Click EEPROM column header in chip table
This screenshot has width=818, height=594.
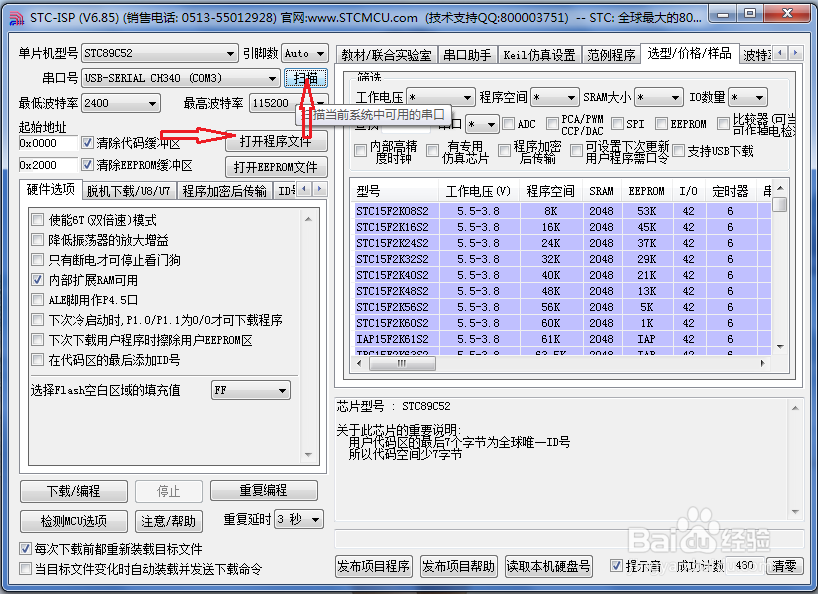(646, 191)
